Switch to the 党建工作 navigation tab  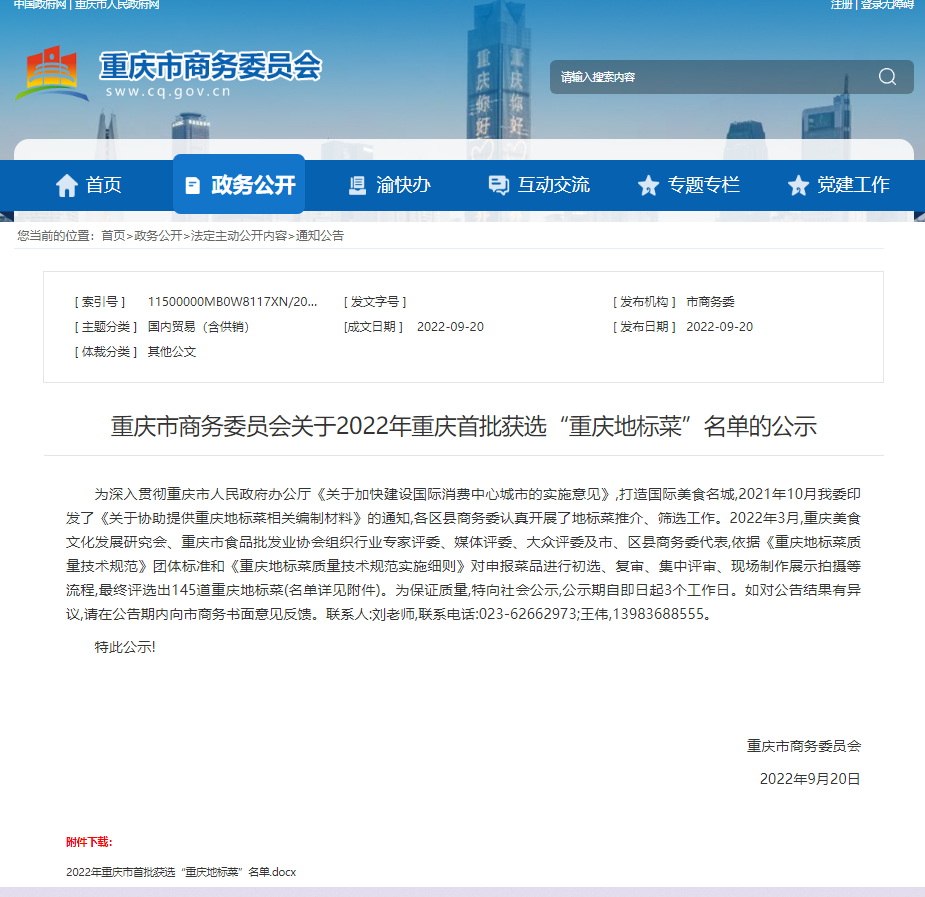coord(838,185)
